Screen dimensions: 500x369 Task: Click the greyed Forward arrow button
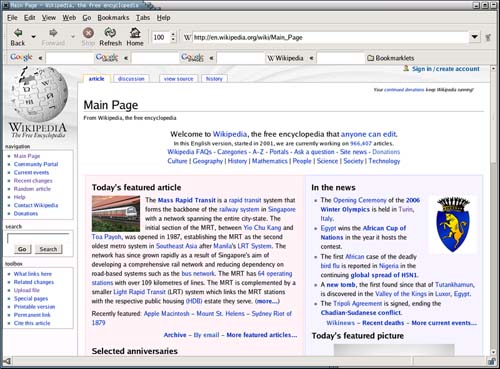tap(53, 37)
